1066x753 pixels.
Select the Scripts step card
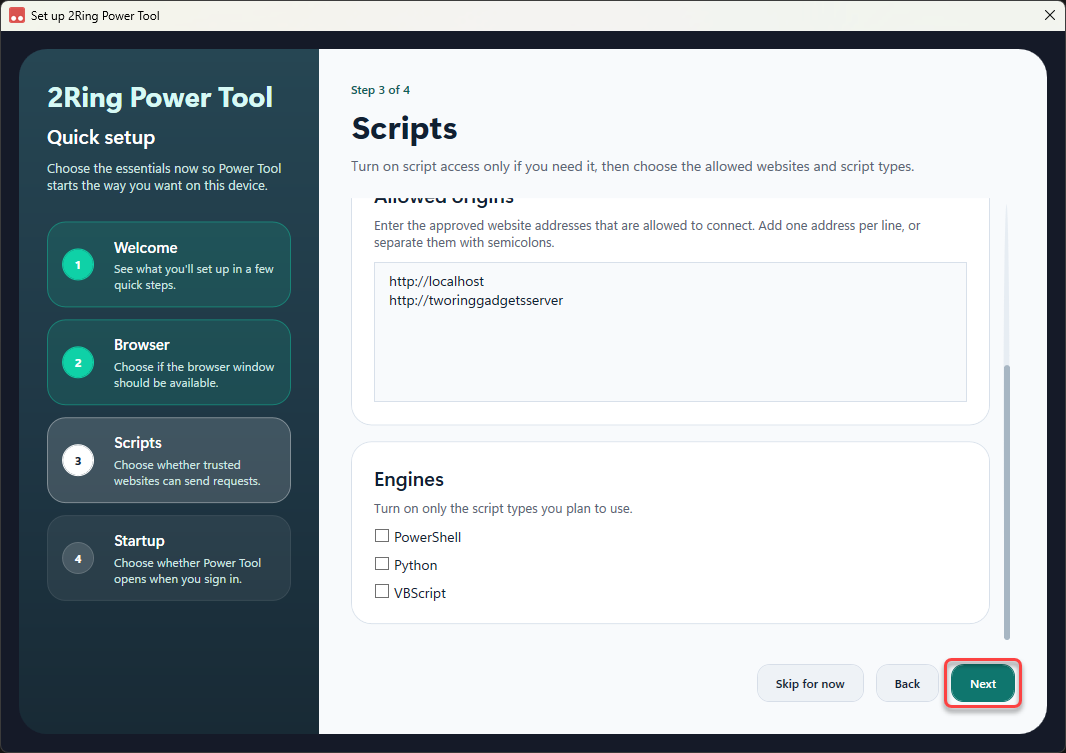tap(169, 460)
